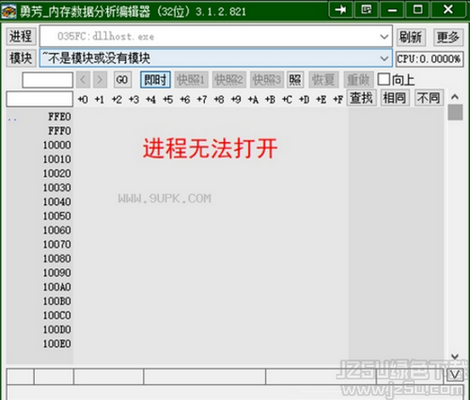This screenshot has height=400, width=470.
Task: Select address row 10050
Action: click(x=57, y=216)
